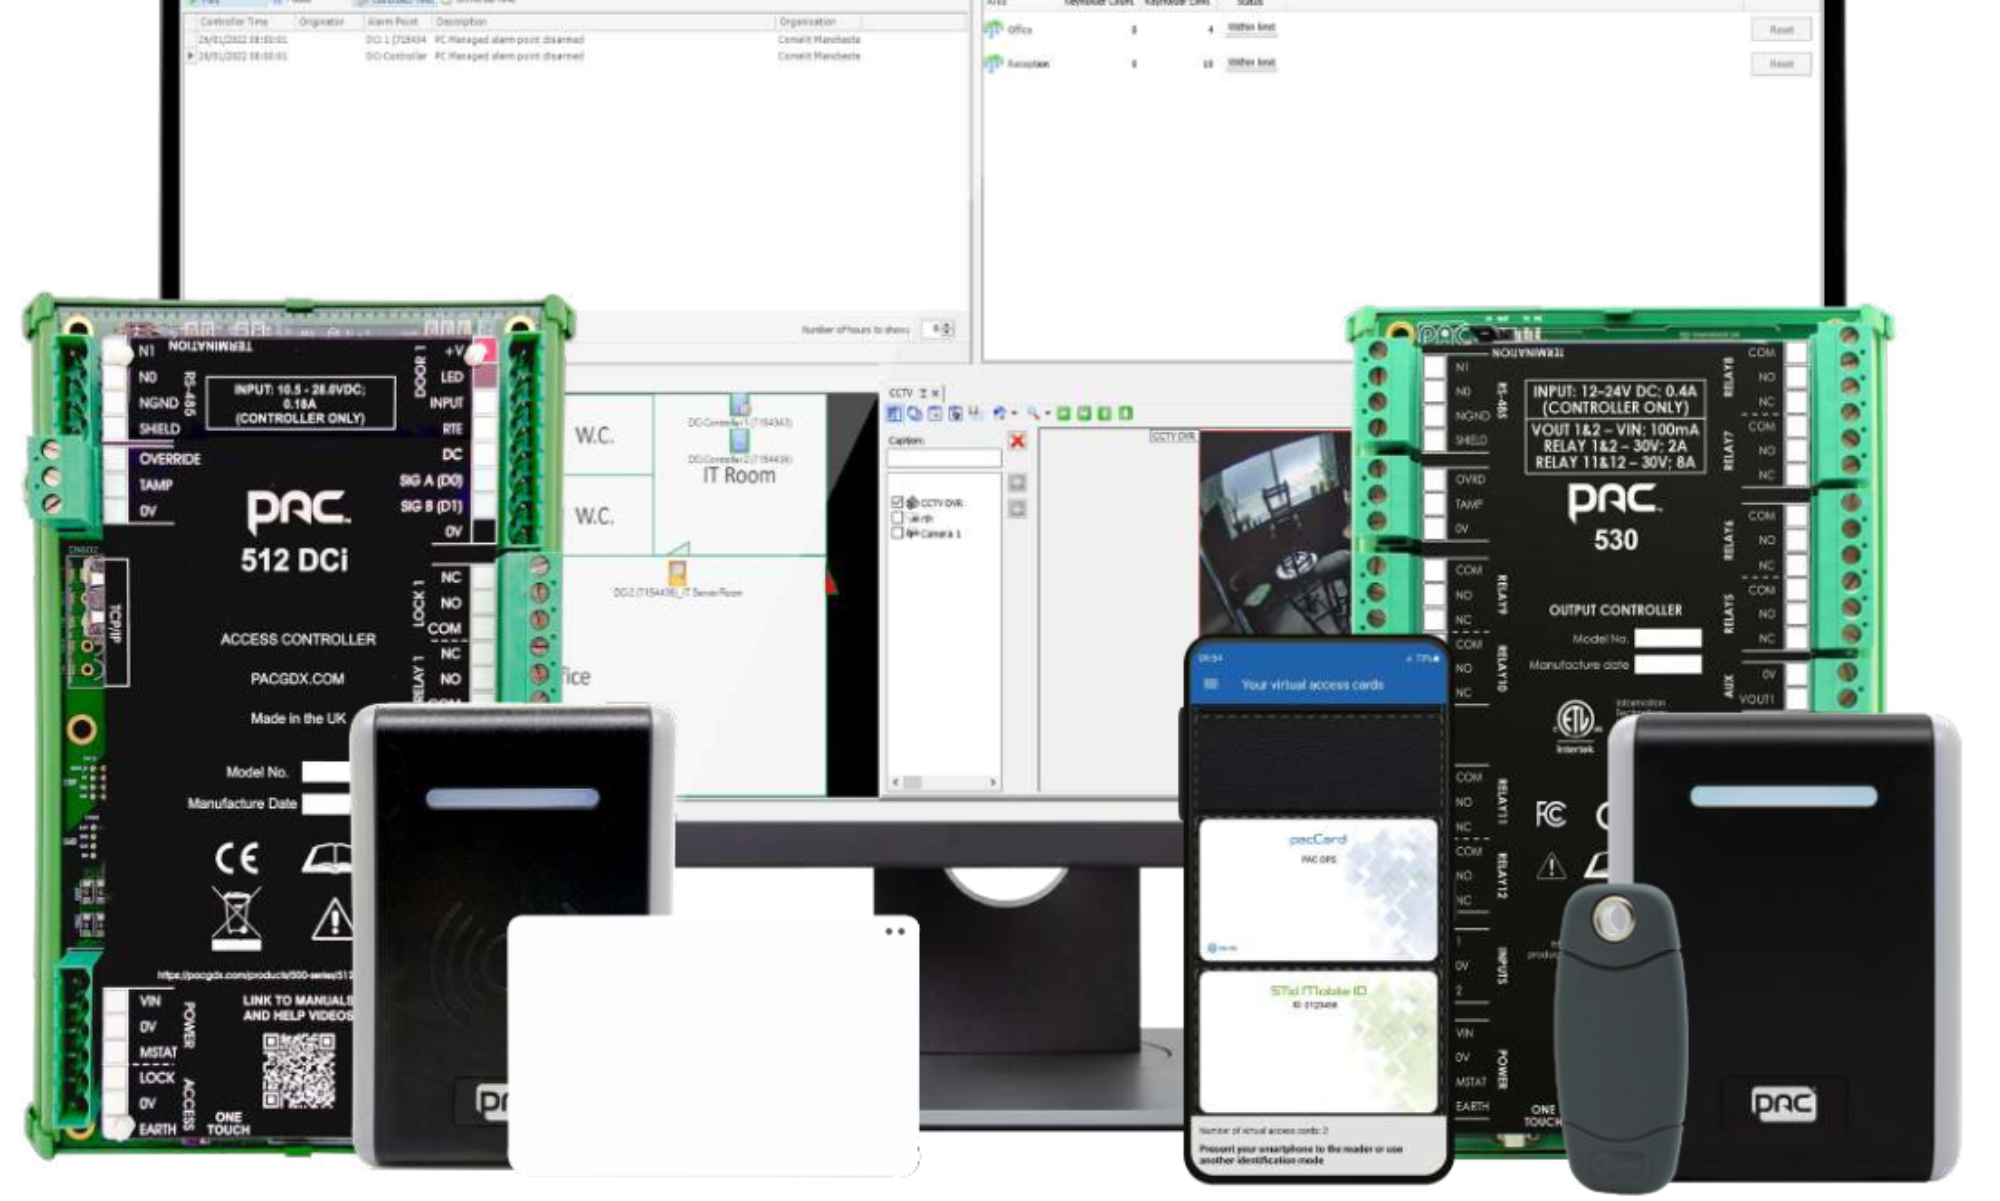
Task: Click the magnifier zoom icon in CCTV toolbar
Action: 1033,413
